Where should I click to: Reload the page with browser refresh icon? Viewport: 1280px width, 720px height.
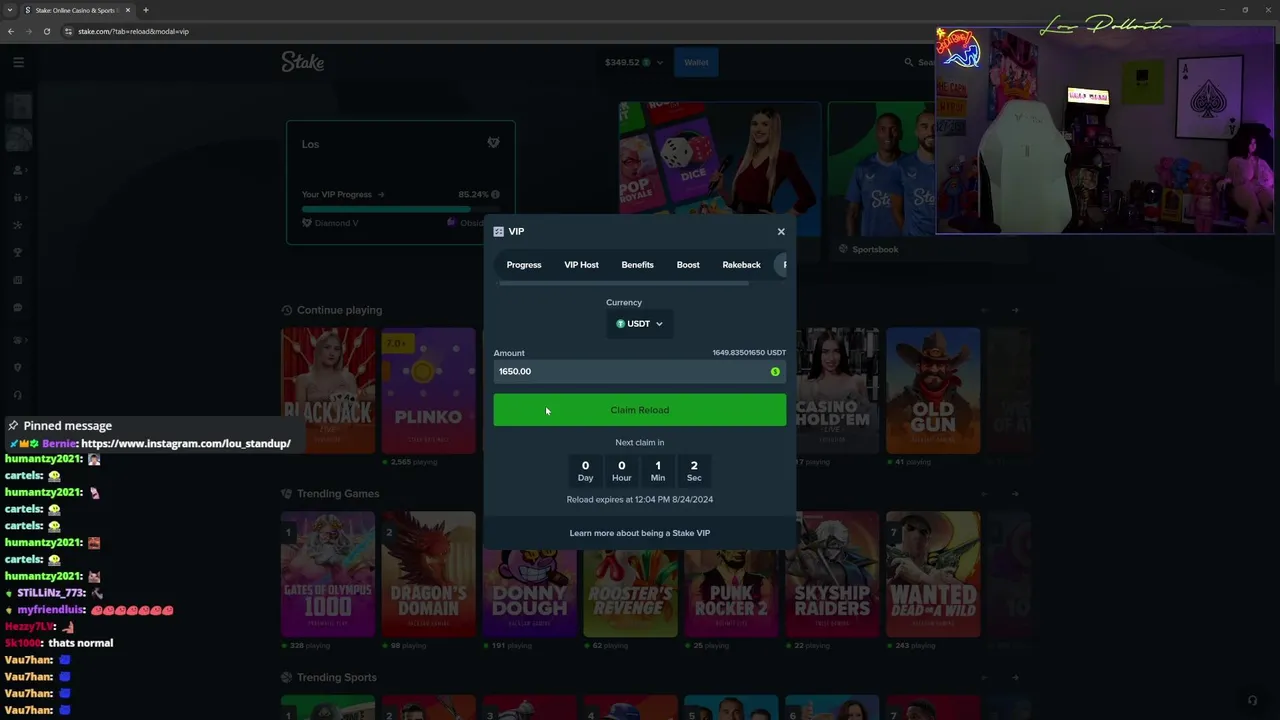tap(47, 31)
